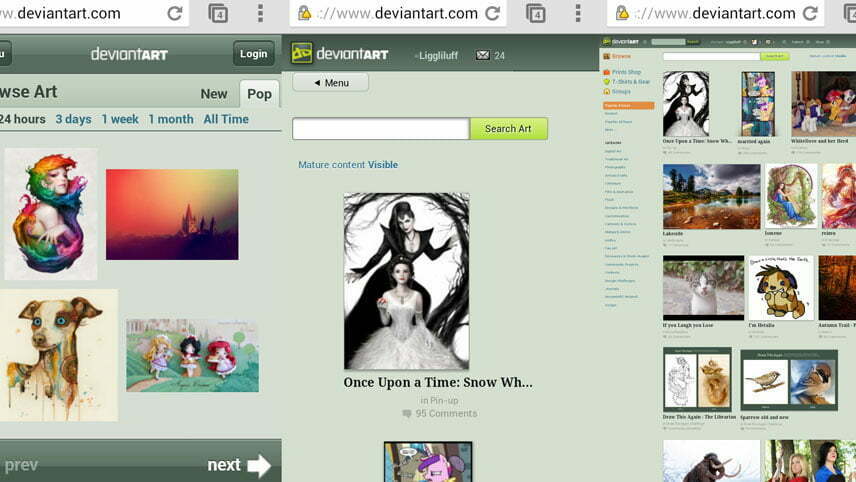
Task: Click the 'Lakeside' title text
Action: (x=673, y=233)
